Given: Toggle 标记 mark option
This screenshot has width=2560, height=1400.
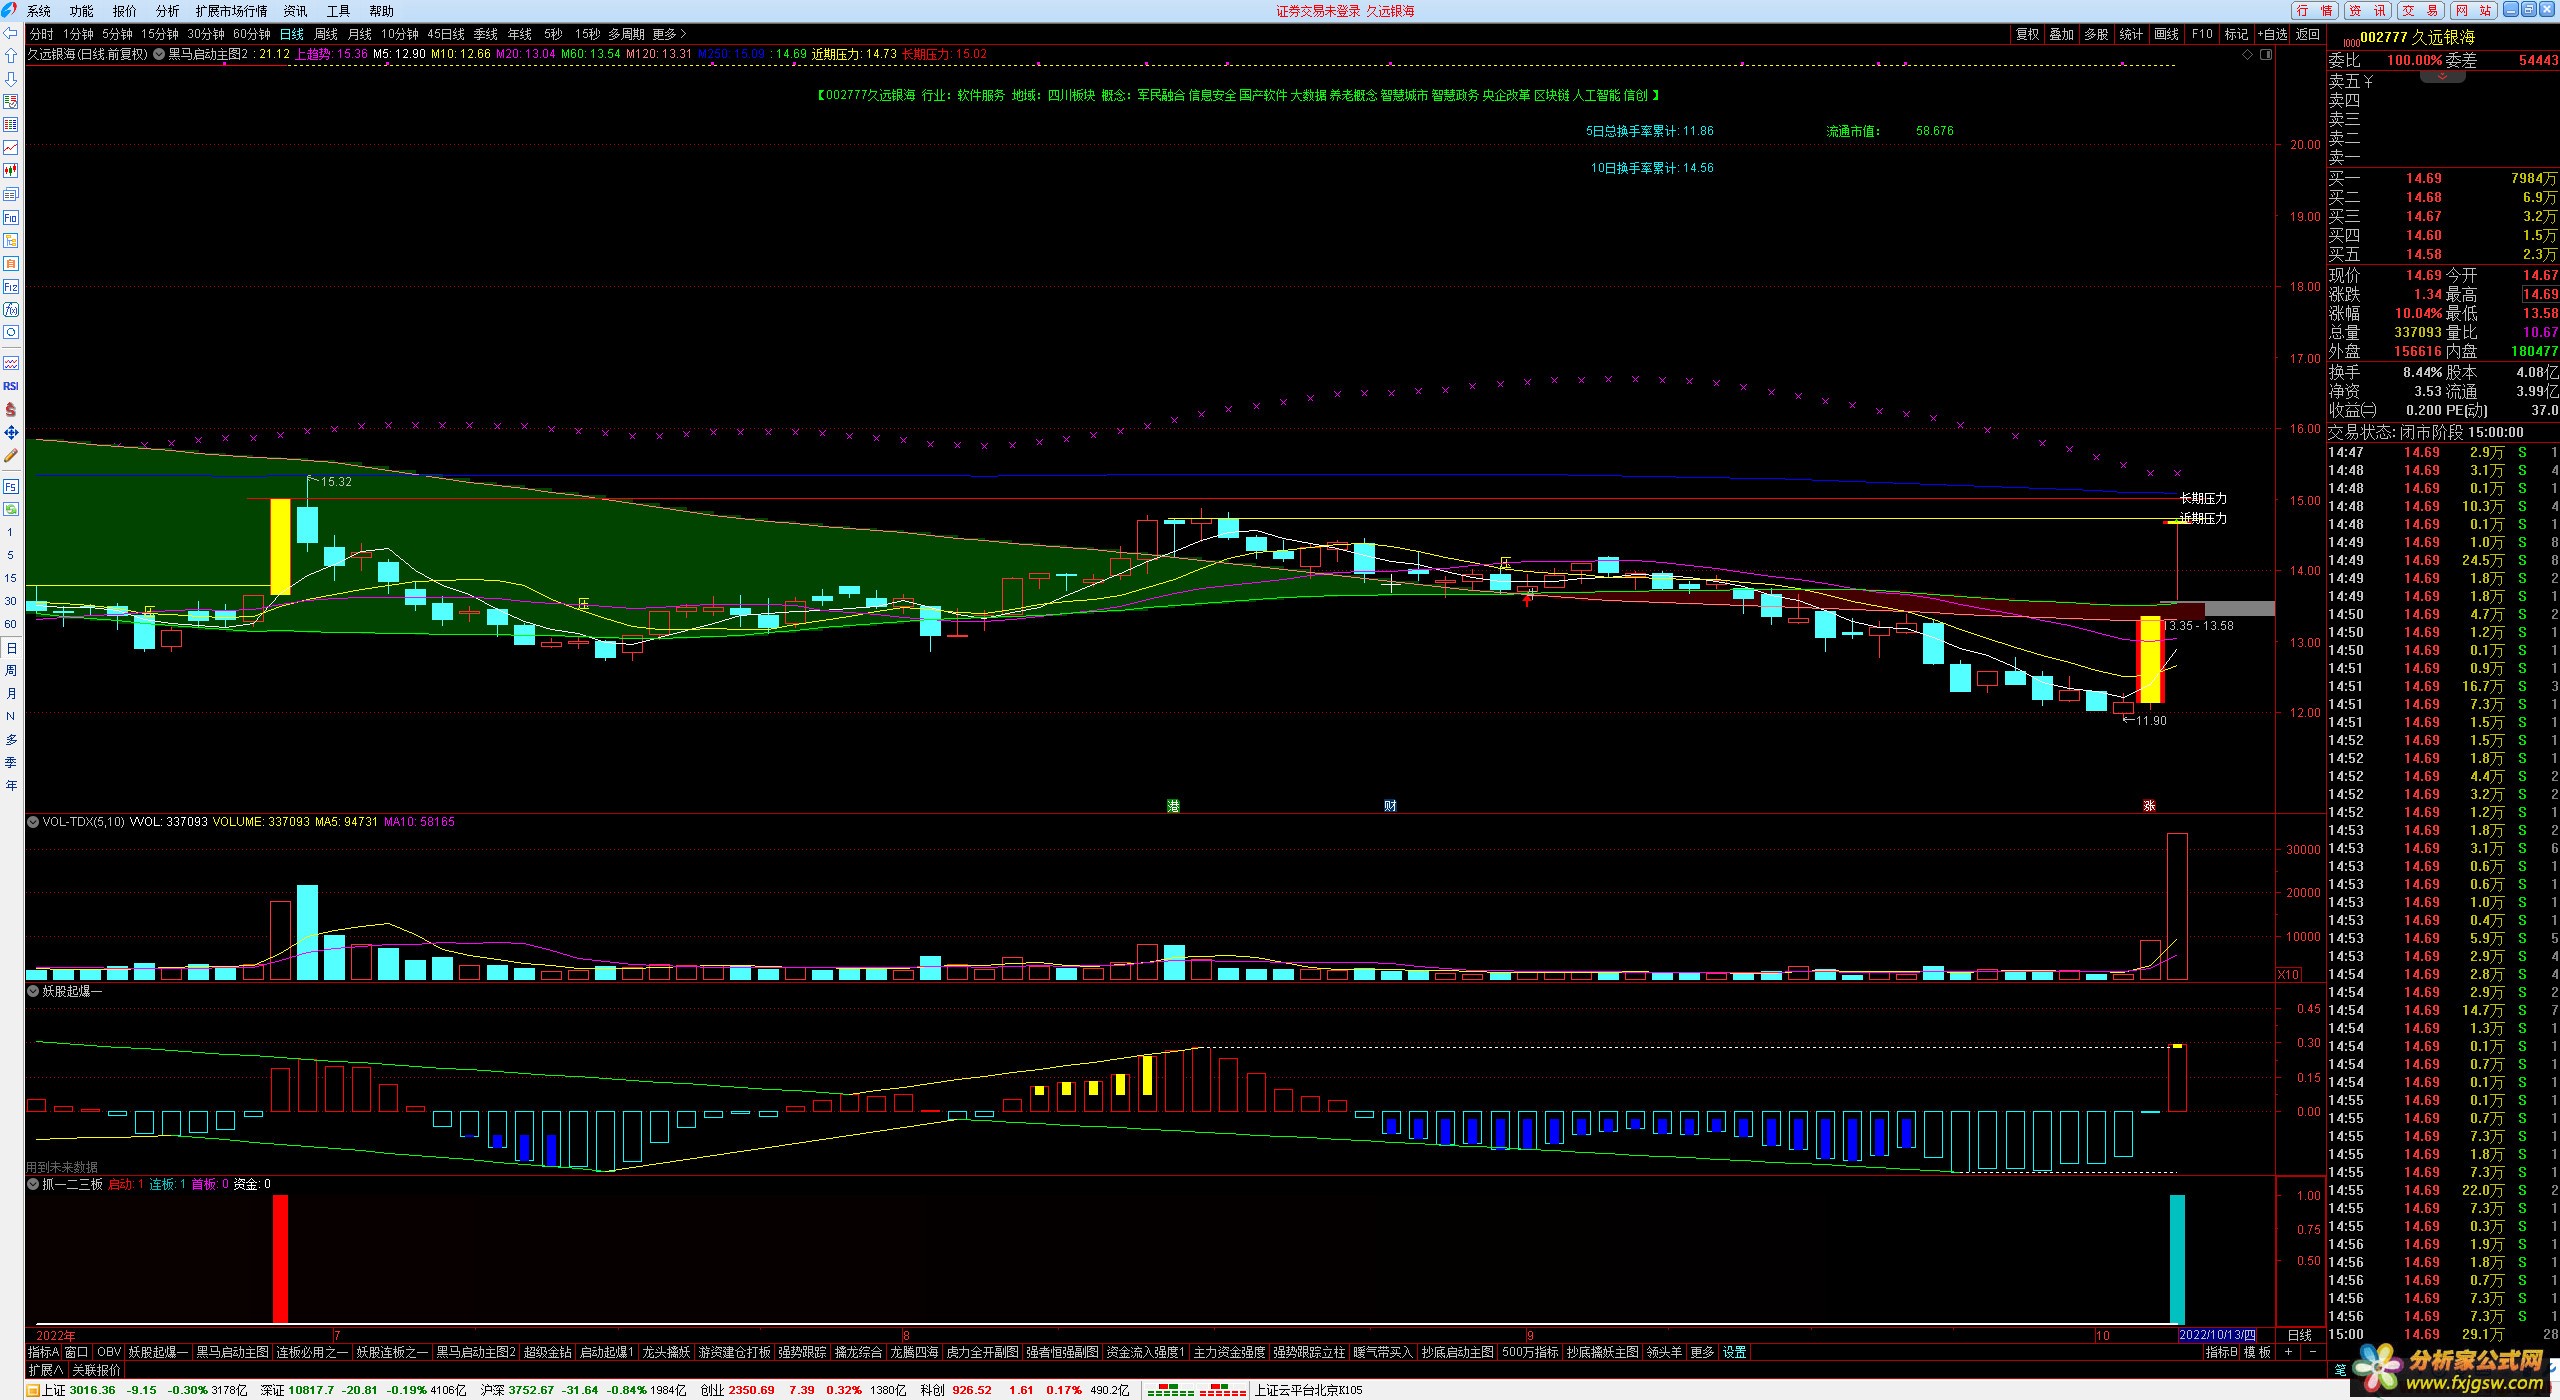Looking at the screenshot, I should [x=2237, y=34].
